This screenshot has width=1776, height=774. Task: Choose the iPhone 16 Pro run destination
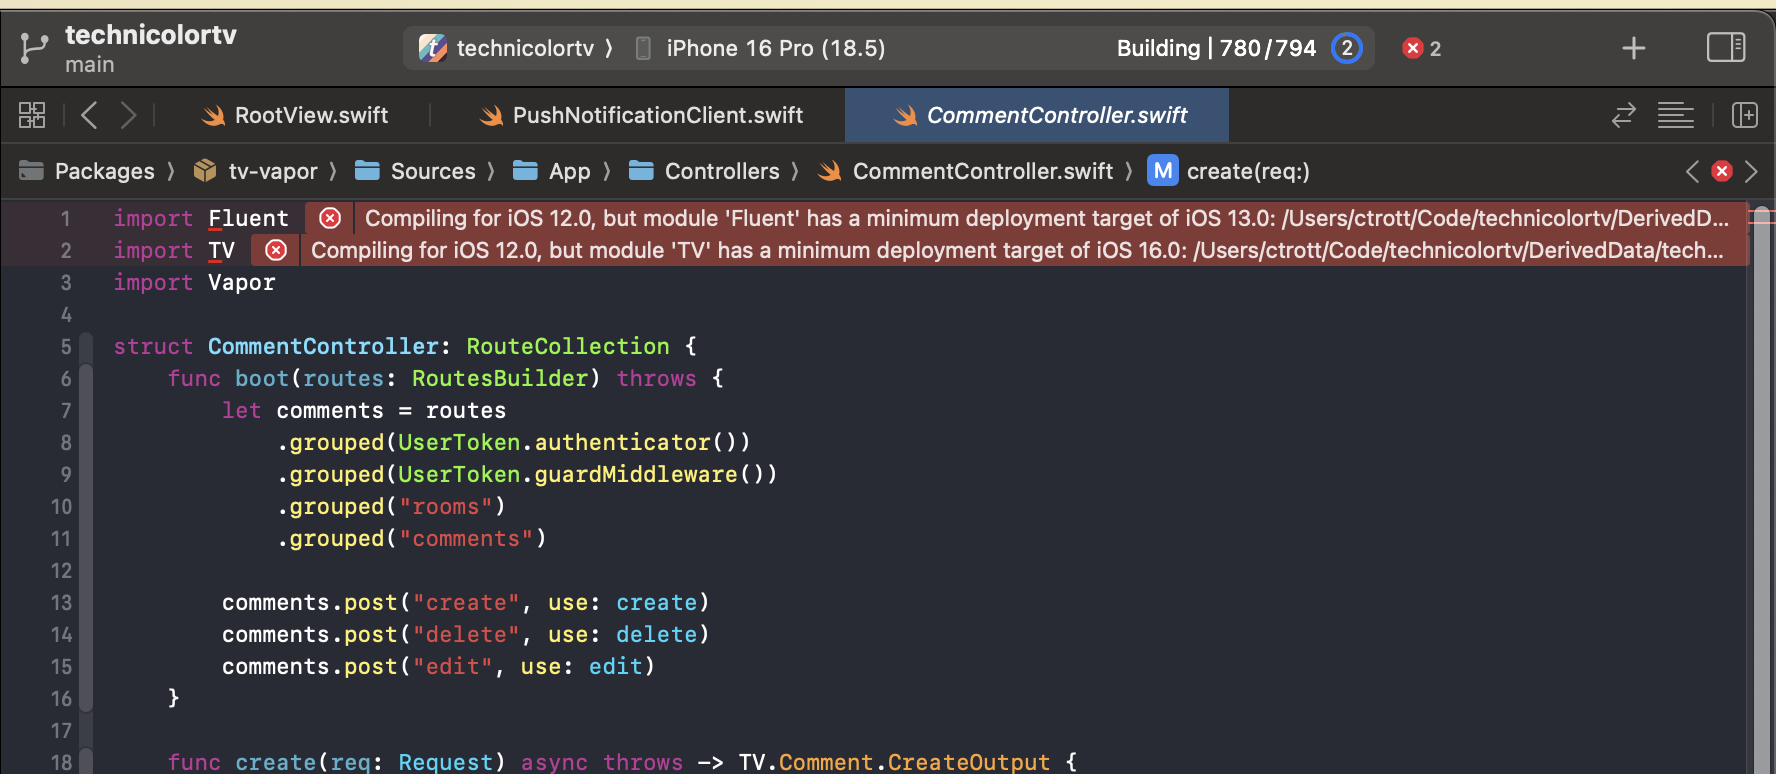[762, 48]
